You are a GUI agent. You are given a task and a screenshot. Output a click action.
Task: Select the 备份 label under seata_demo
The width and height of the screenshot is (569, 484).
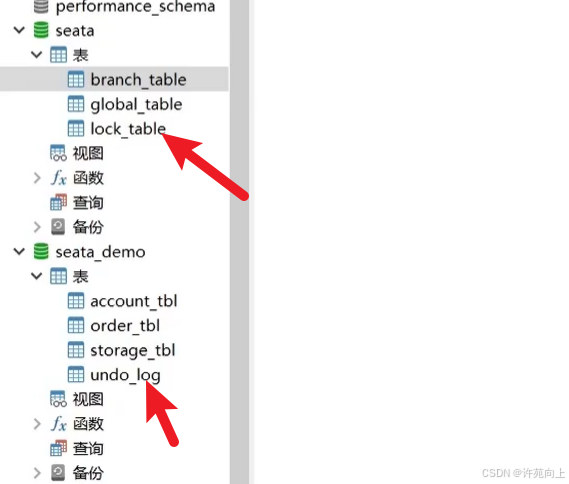click(x=88, y=473)
